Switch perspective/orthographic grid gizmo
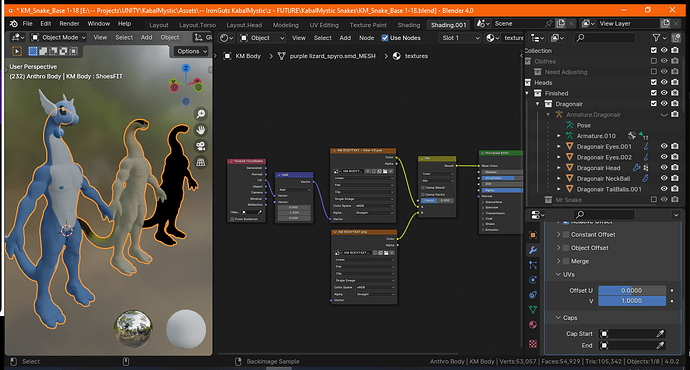This screenshot has width=690, height=370. (201, 162)
